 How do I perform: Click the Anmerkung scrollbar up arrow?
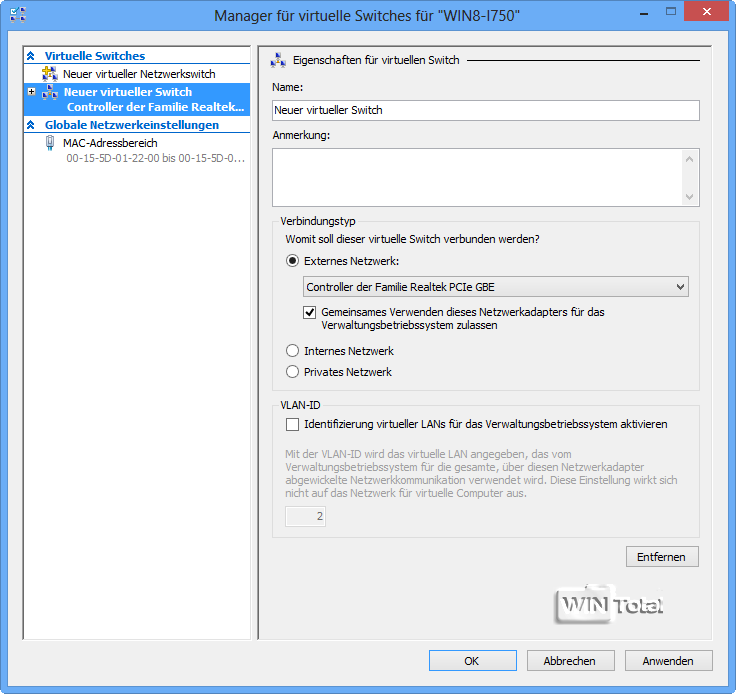pyautogui.click(x=690, y=159)
